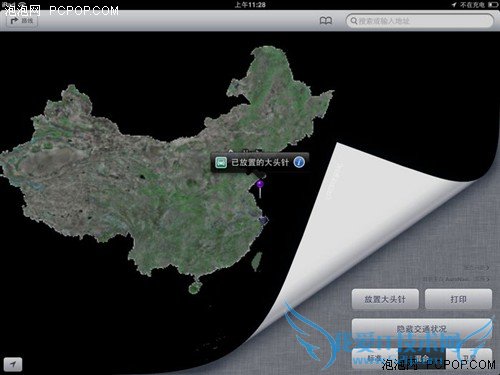Click the address search field
Image resolution: width=500 pixels, height=375 pixels.
point(420,21)
